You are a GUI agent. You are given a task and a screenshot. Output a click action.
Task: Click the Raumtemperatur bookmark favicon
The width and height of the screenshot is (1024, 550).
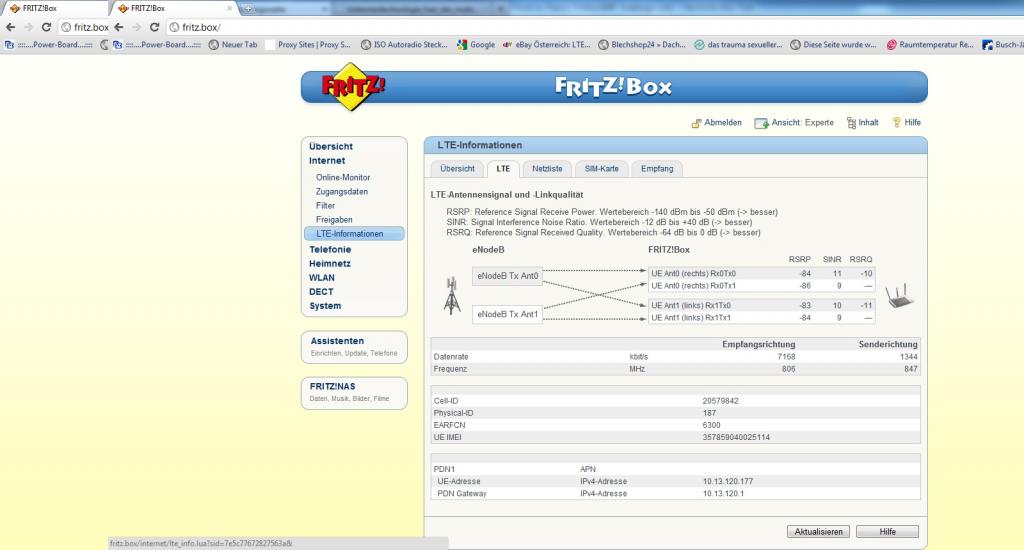891,45
